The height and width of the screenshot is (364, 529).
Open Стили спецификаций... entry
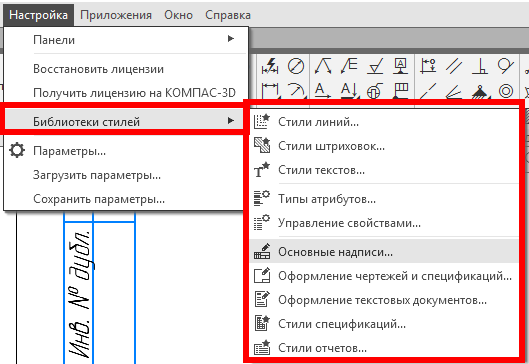[384, 324]
